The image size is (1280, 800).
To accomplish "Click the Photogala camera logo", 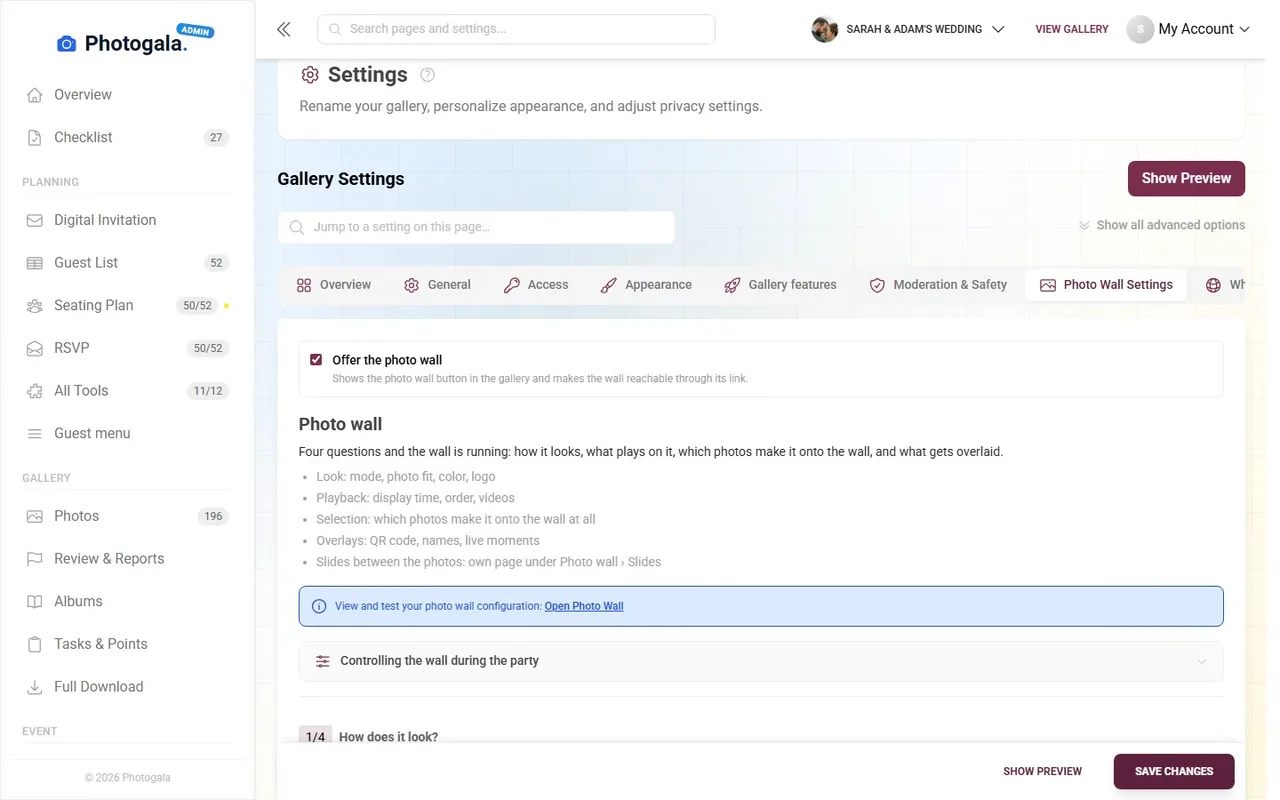I will coord(67,44).
